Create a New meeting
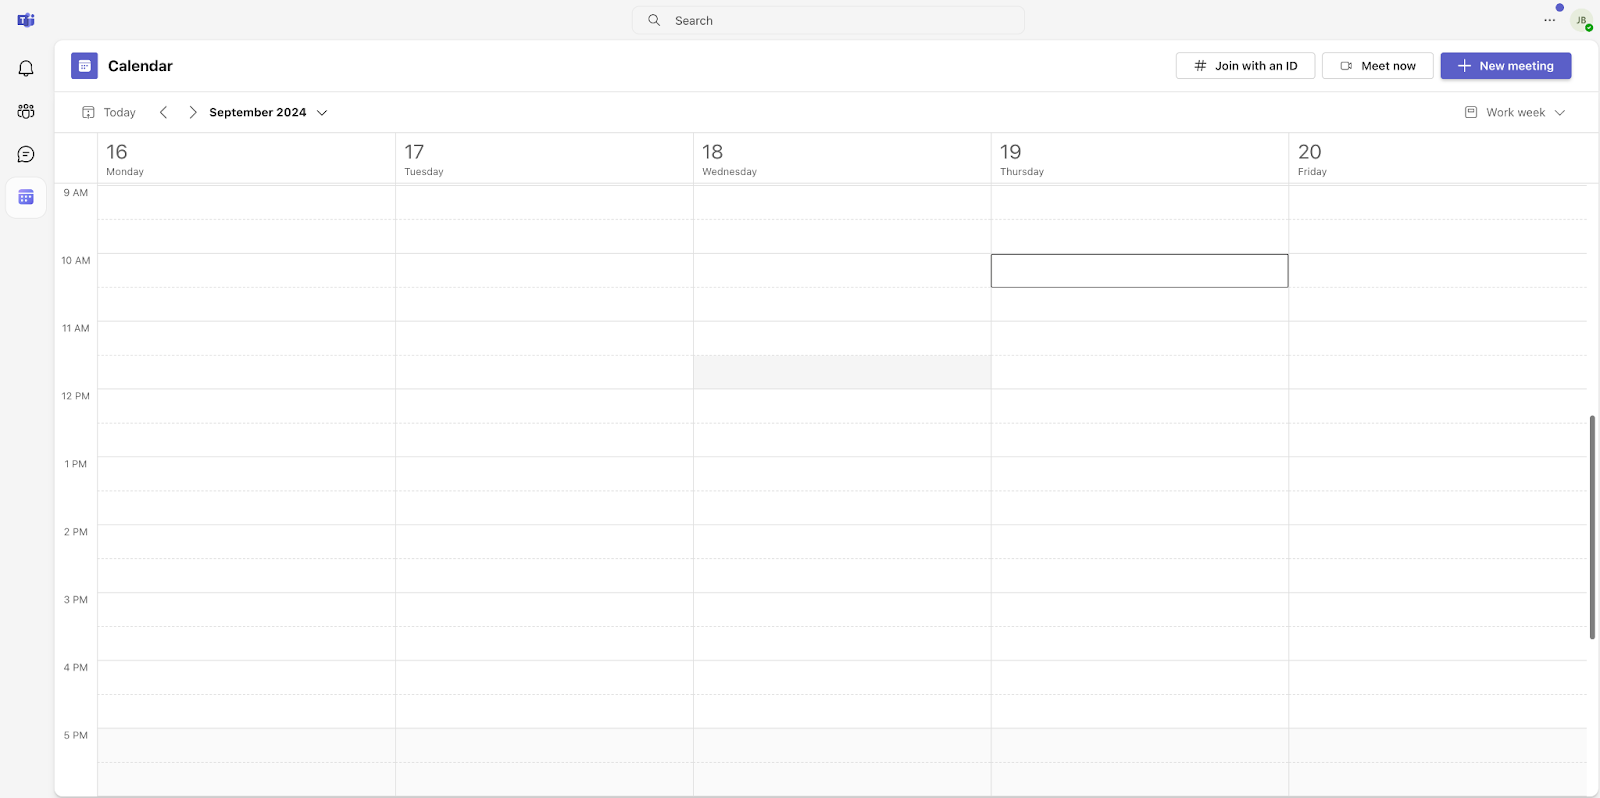 coord(1505,66)
